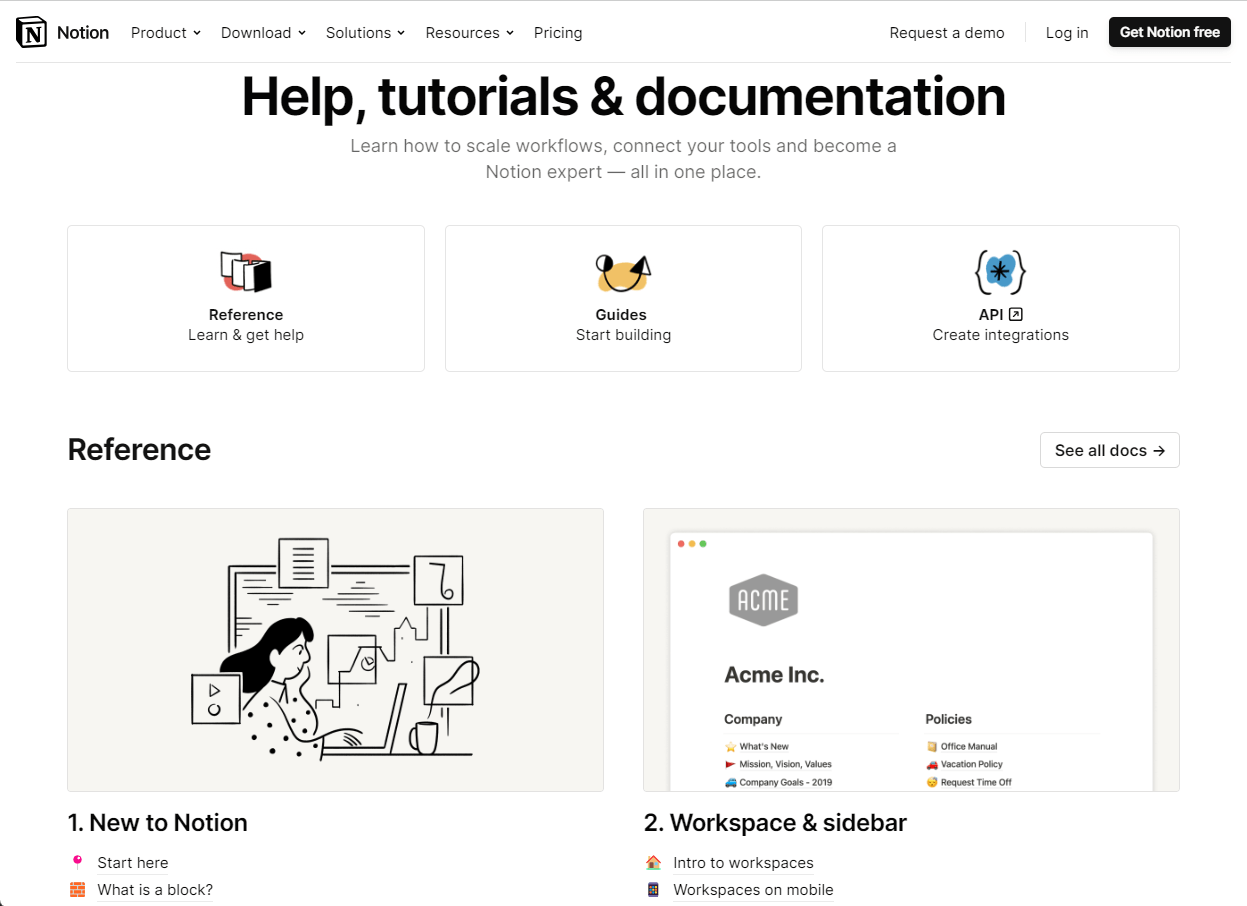Open the Workspaces on mobile link
The image size is (1247, 906).
click(753, 889)
